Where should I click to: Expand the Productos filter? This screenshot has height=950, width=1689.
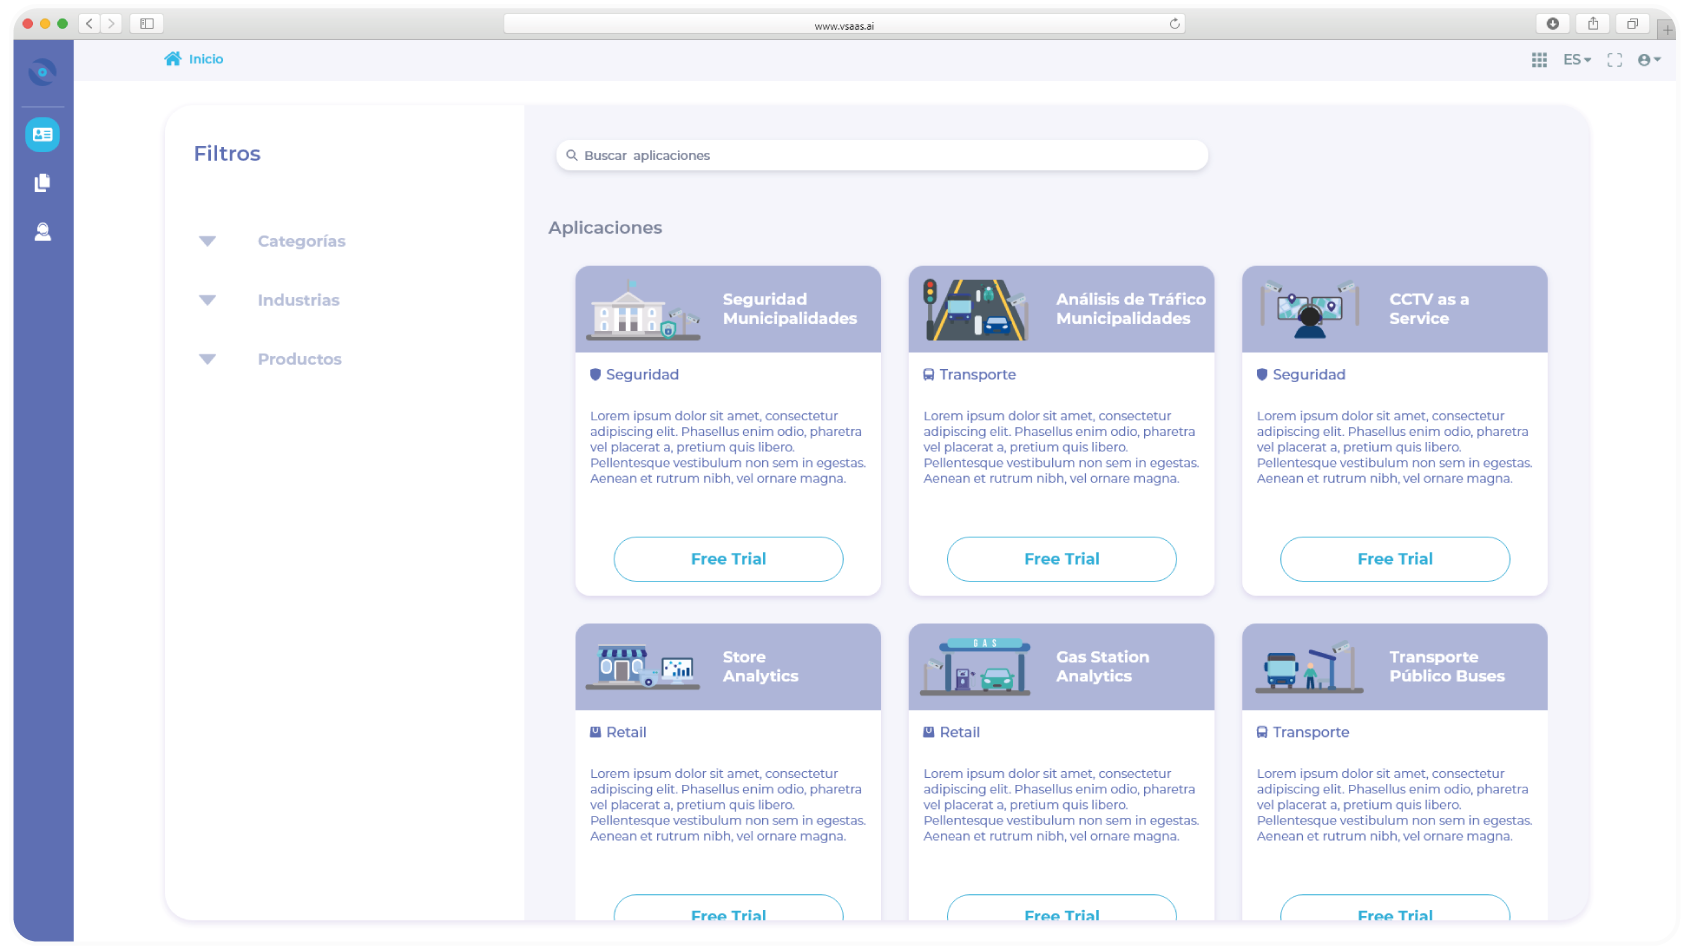(x=208, y=359)
